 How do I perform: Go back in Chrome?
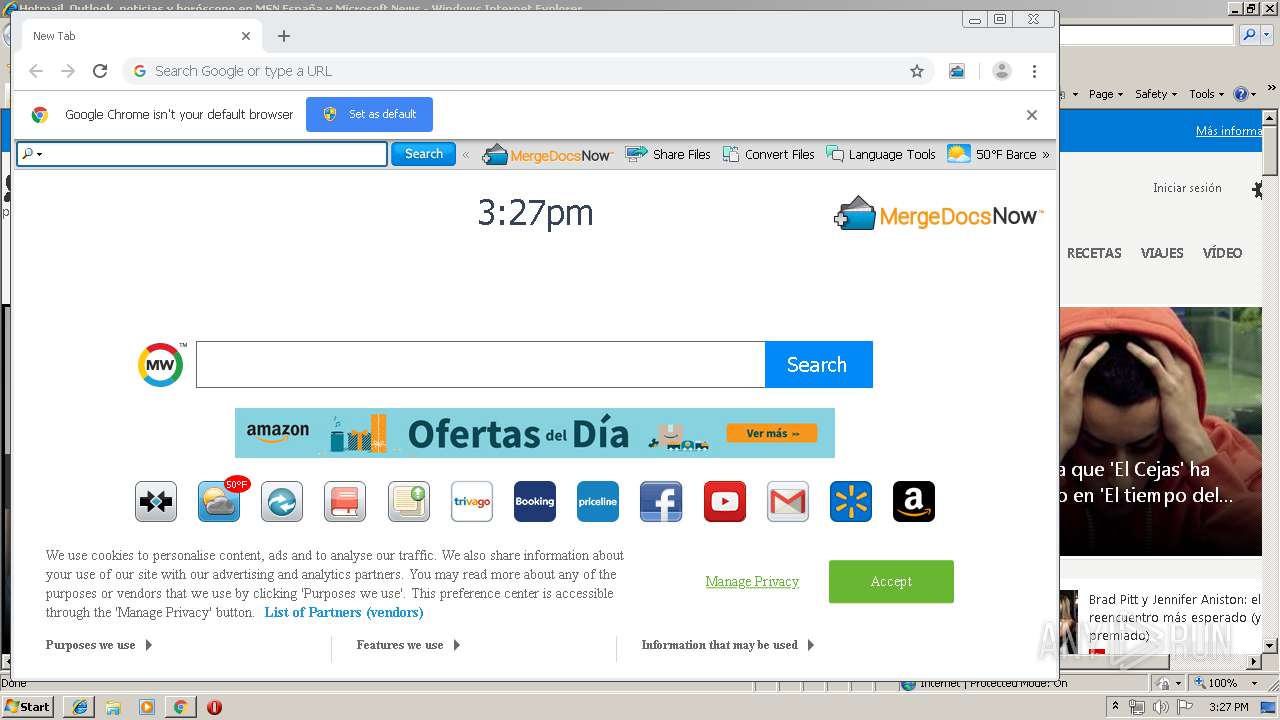coord(36,71)
